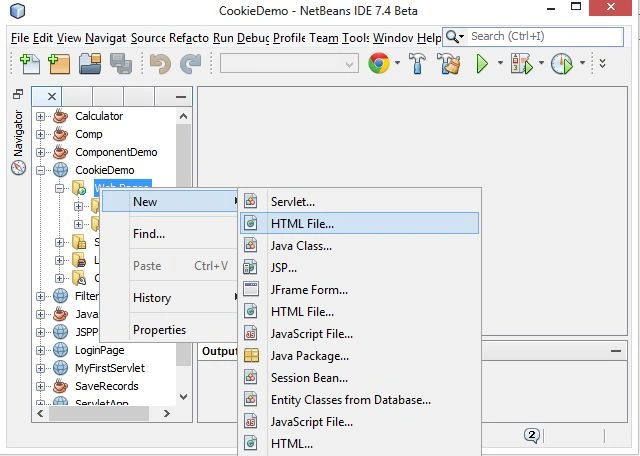Open the Edit menu
This screenshot has height=456, width=640.
[x=43, y=38]
